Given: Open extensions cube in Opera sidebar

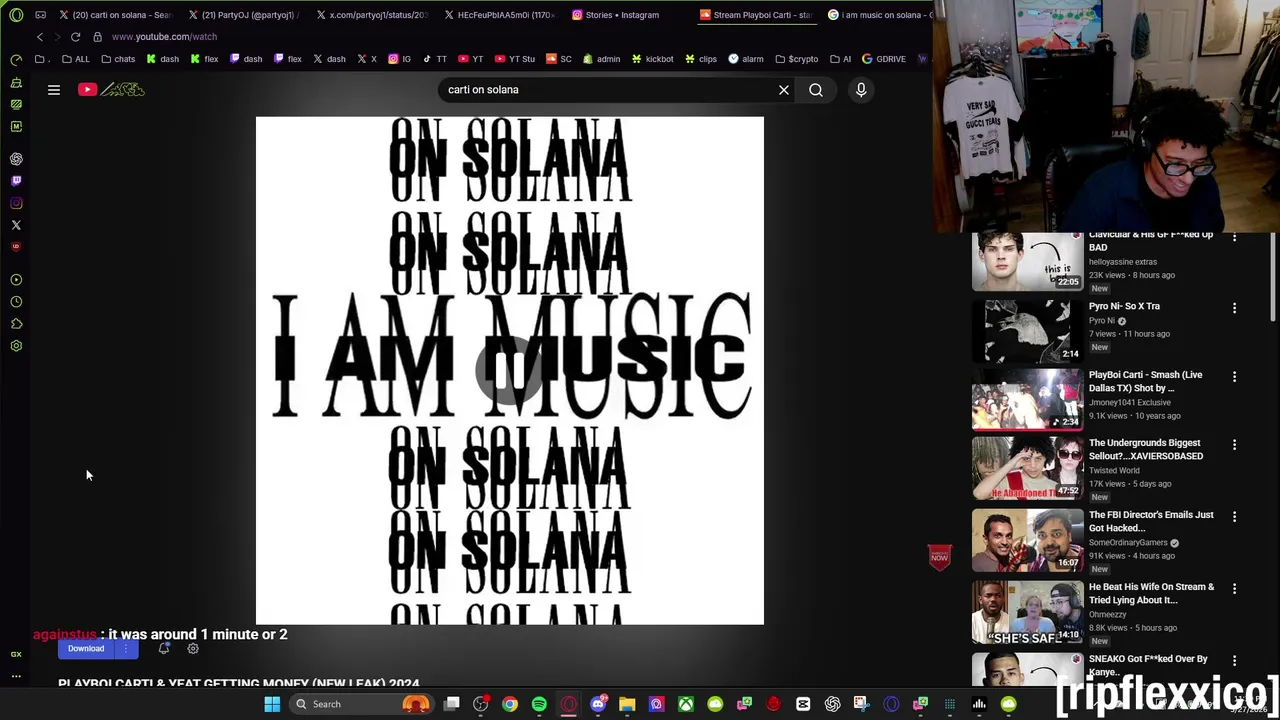Looking at the screenshot, I should (x=16, y=324).
